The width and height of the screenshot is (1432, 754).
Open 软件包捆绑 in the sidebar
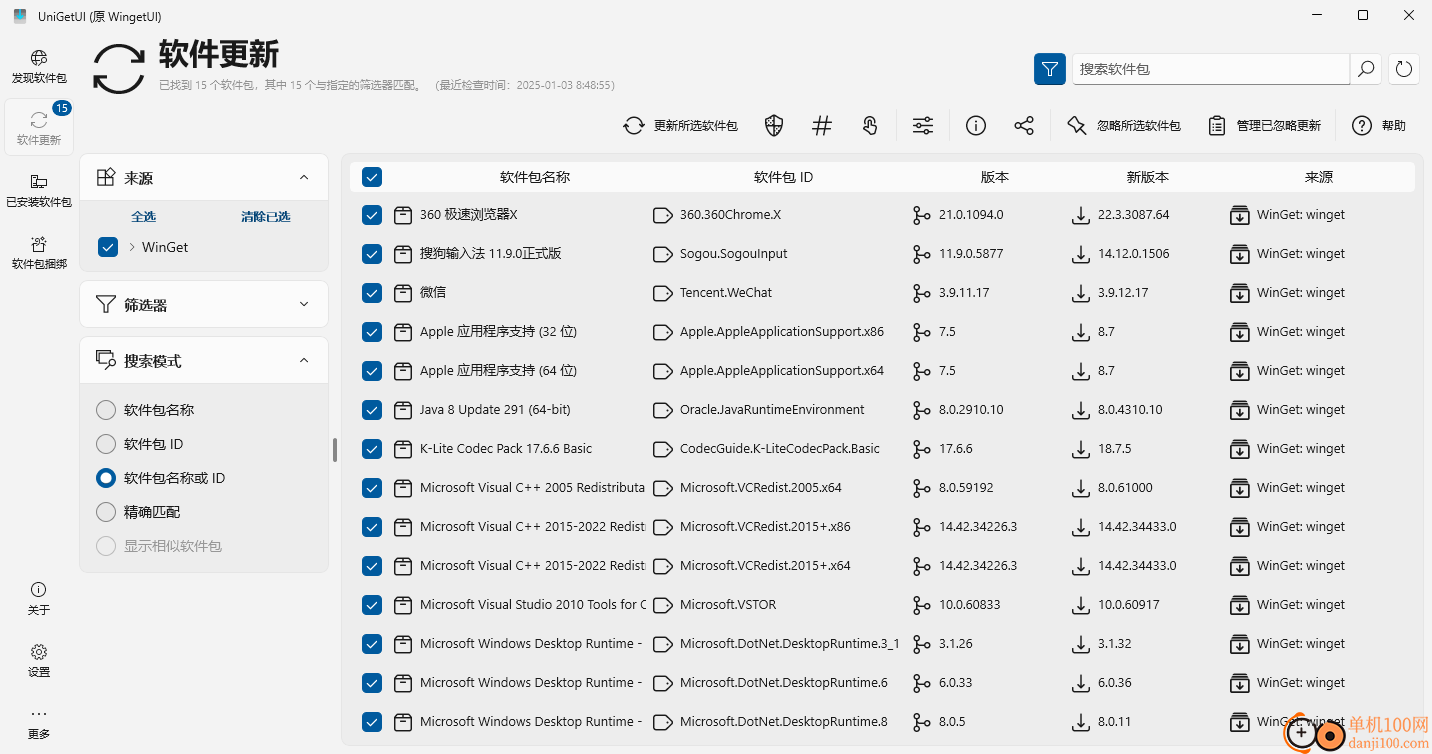tap(39, 253)
